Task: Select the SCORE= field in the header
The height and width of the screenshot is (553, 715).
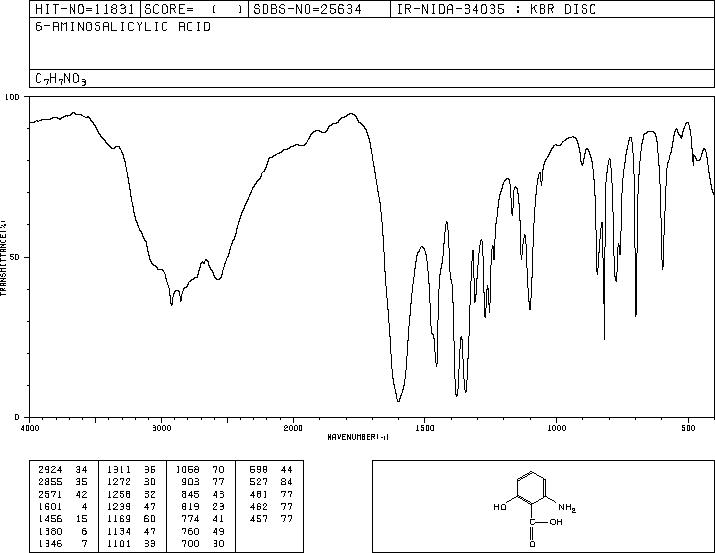Action: [x=194, y=9]
